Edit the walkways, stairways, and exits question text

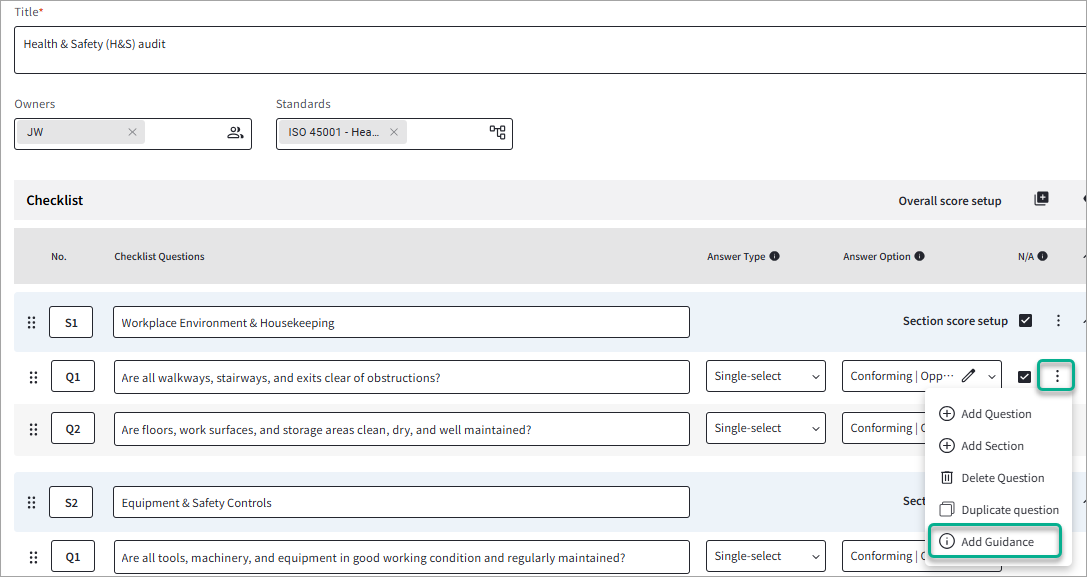coord(401,377)
